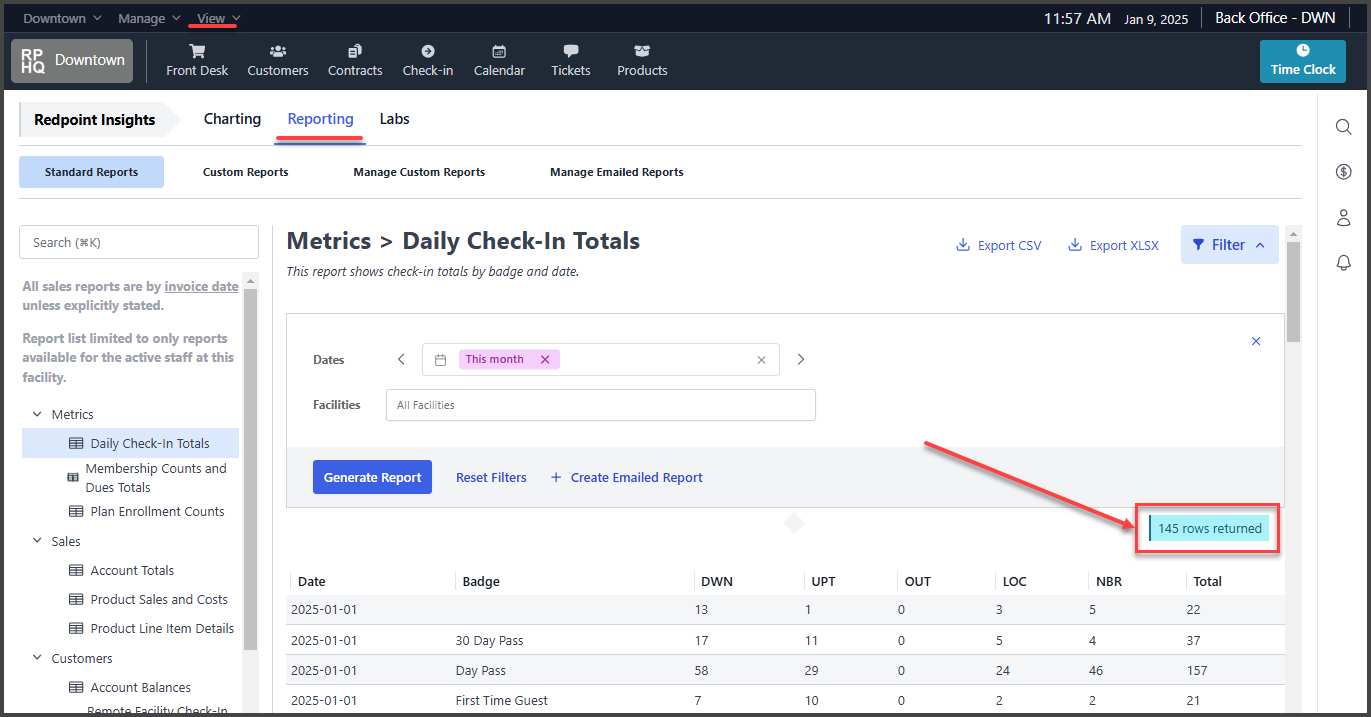Go to the Check-in page
Screen dimensions: 1371x717
click(428, 61)
